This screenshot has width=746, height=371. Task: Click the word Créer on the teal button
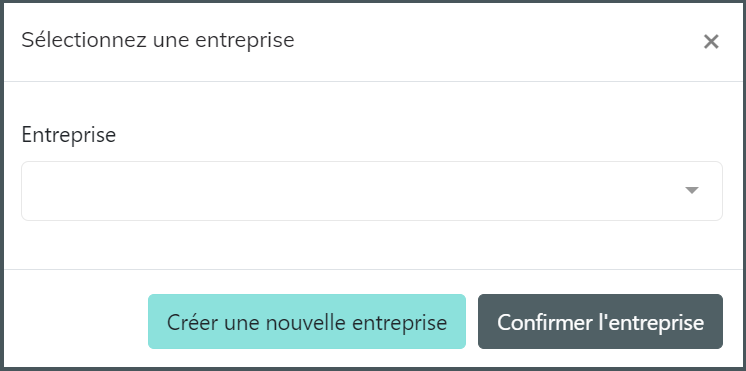point(192,322)
